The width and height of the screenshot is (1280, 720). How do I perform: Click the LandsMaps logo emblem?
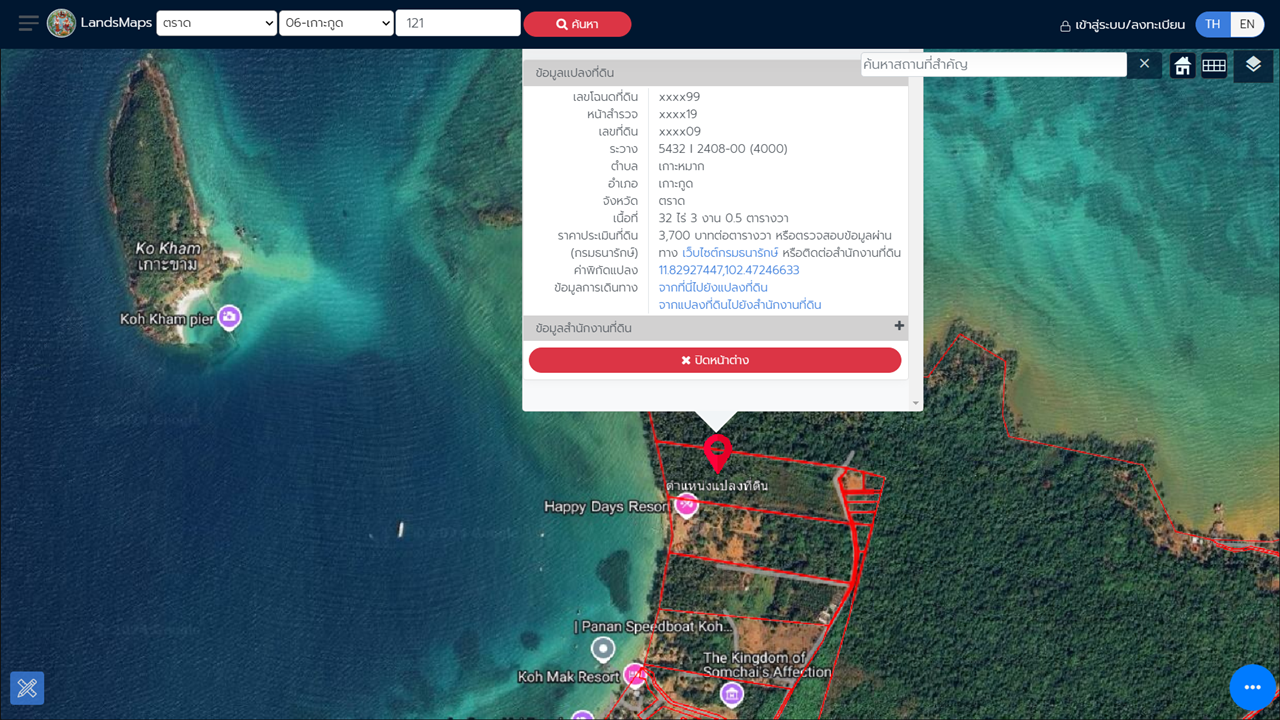click(62, 23)
